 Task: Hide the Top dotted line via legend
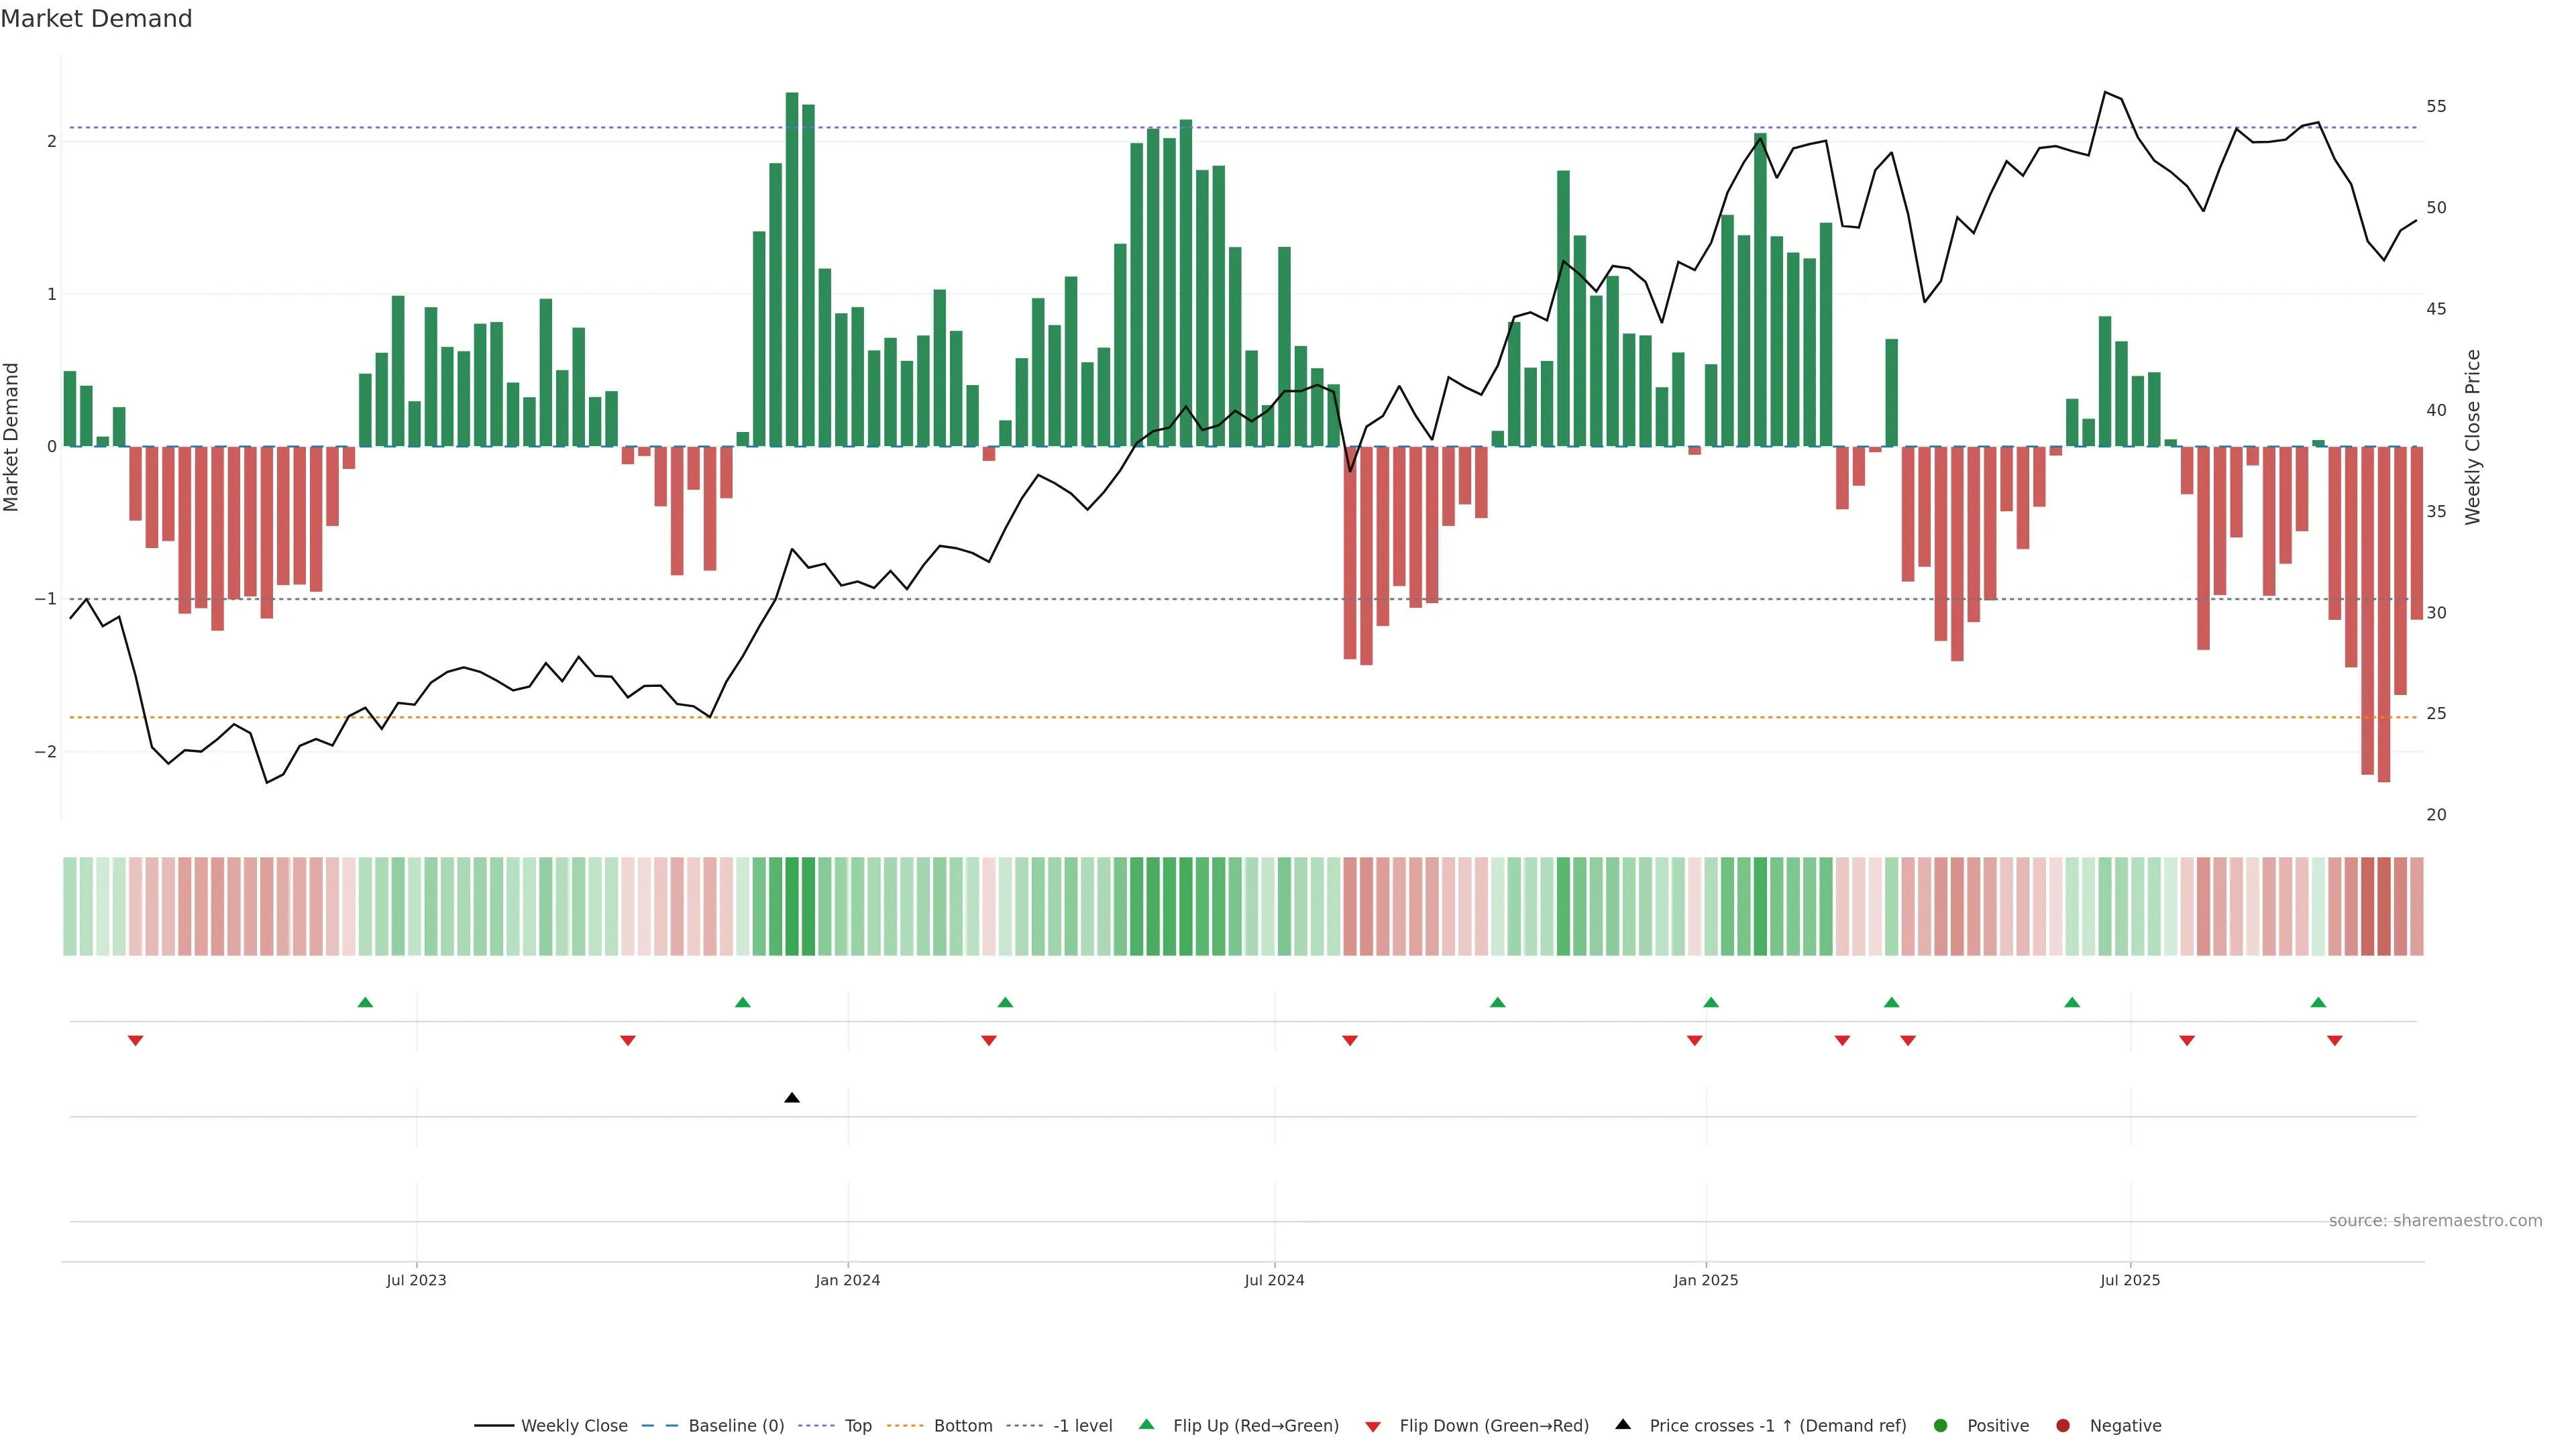coord(857,1426)
